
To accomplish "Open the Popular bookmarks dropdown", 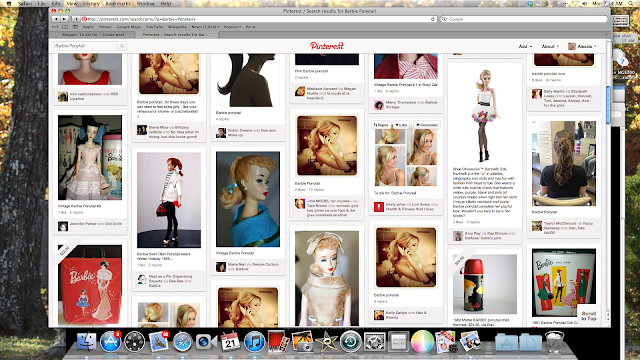I will (232, 27).
